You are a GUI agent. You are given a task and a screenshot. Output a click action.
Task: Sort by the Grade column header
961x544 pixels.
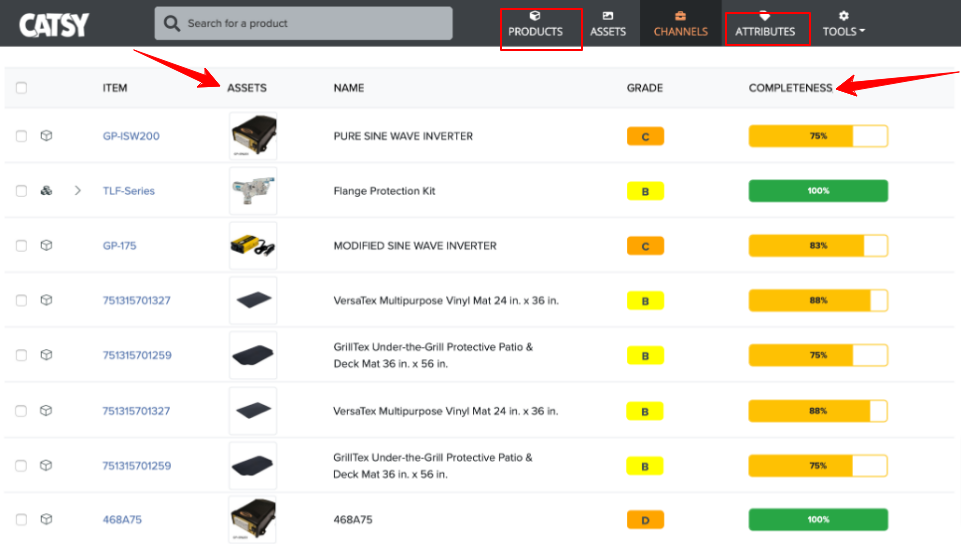point(645,88)
